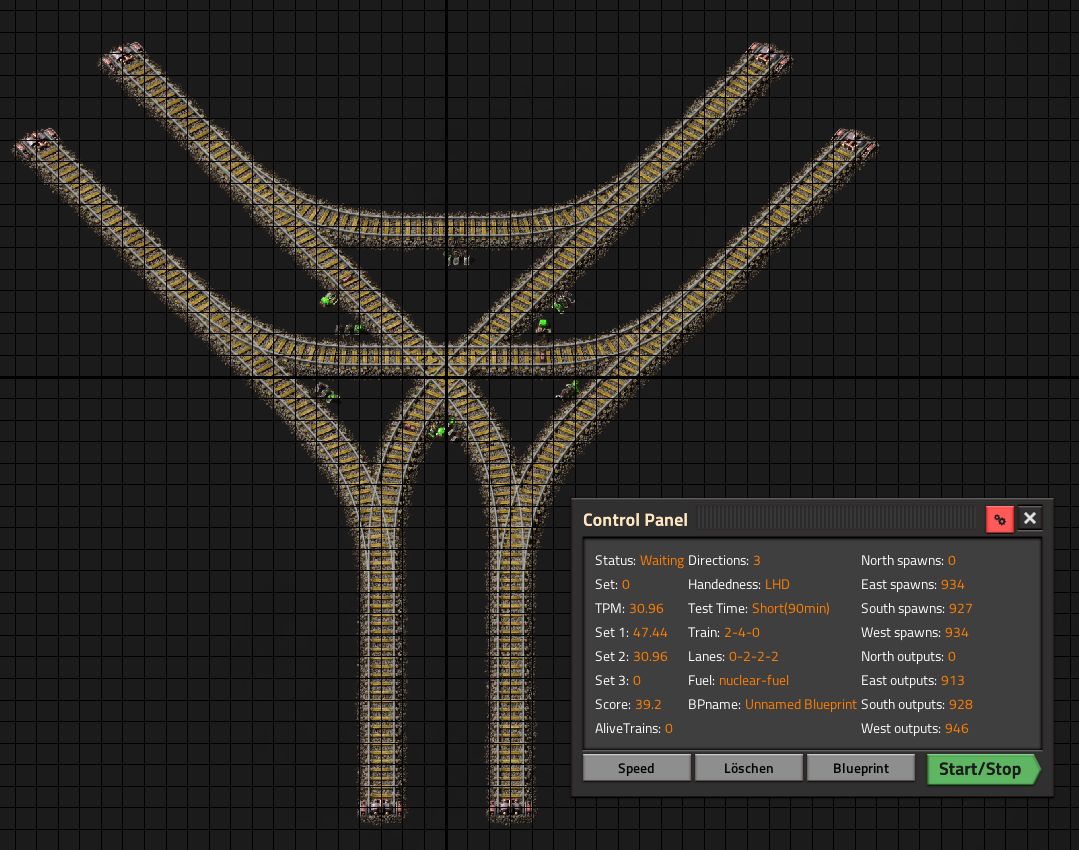Select the train spawner at the bottom-left track end

point(379,808)
